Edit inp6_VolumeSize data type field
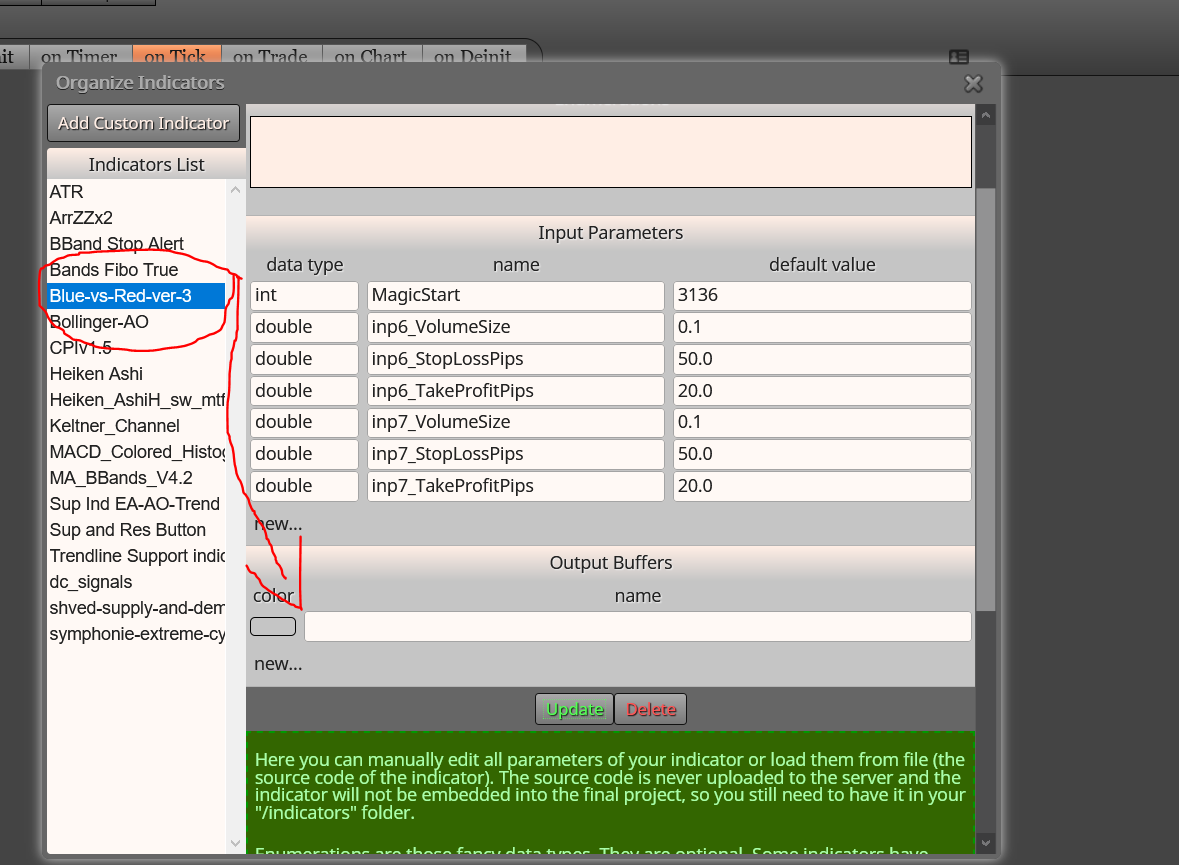Screen dimensions: 1179x865 (x=305, y=327)
